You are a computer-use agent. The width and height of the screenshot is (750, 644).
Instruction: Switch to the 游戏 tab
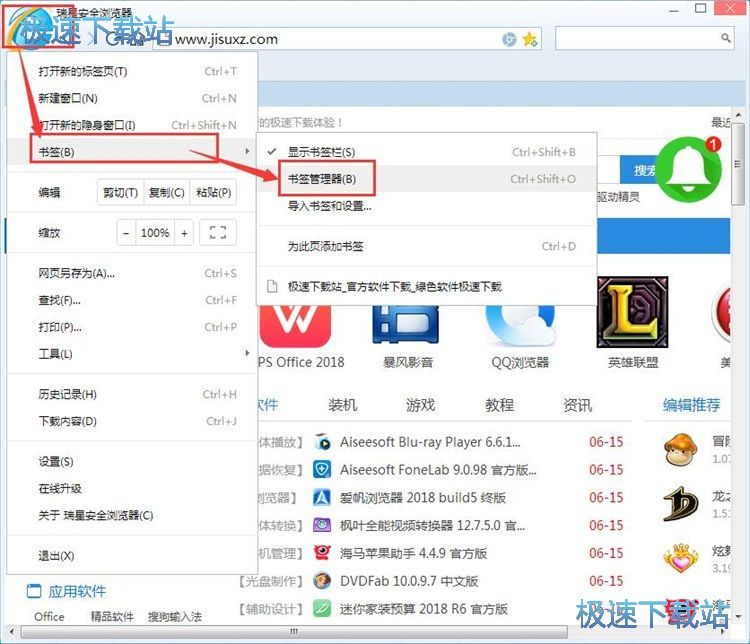tap(420, 405)
